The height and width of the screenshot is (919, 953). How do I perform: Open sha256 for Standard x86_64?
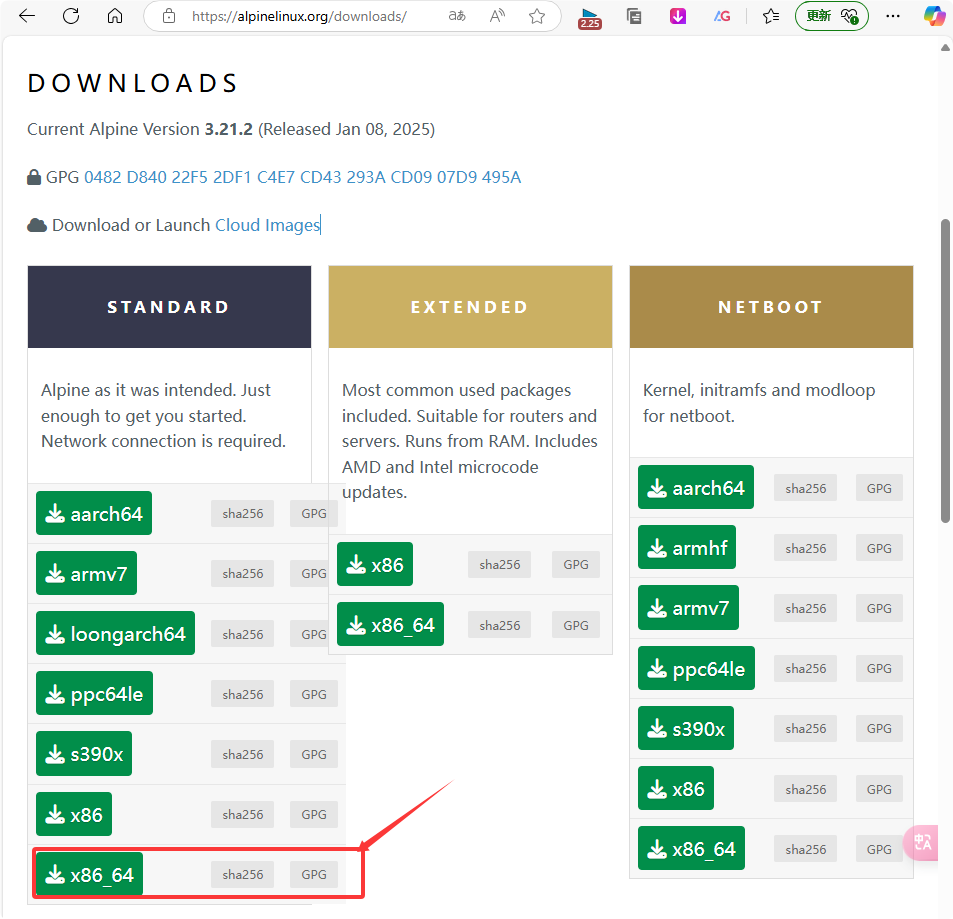click(x=243, y=874)
